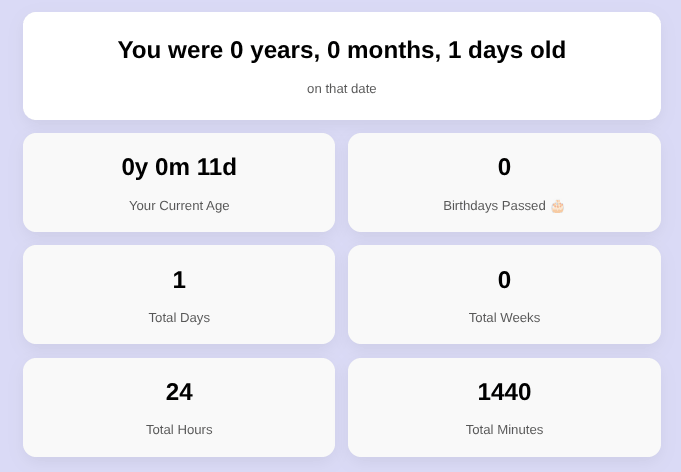
Task: Select the Total Days number value
Action: [179, 280]
